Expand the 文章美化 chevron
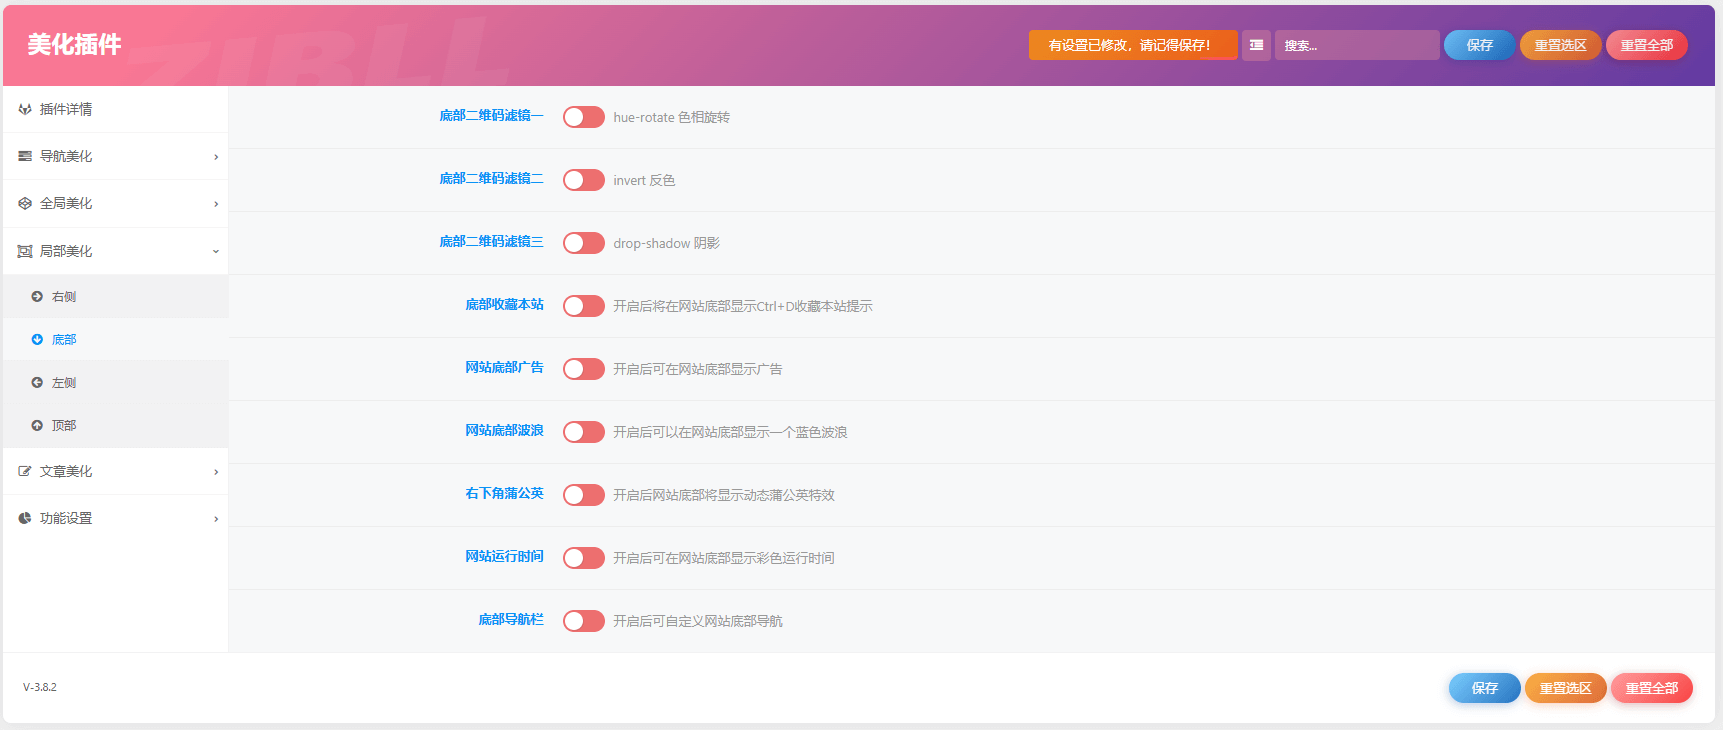 (x=216, y=472)
